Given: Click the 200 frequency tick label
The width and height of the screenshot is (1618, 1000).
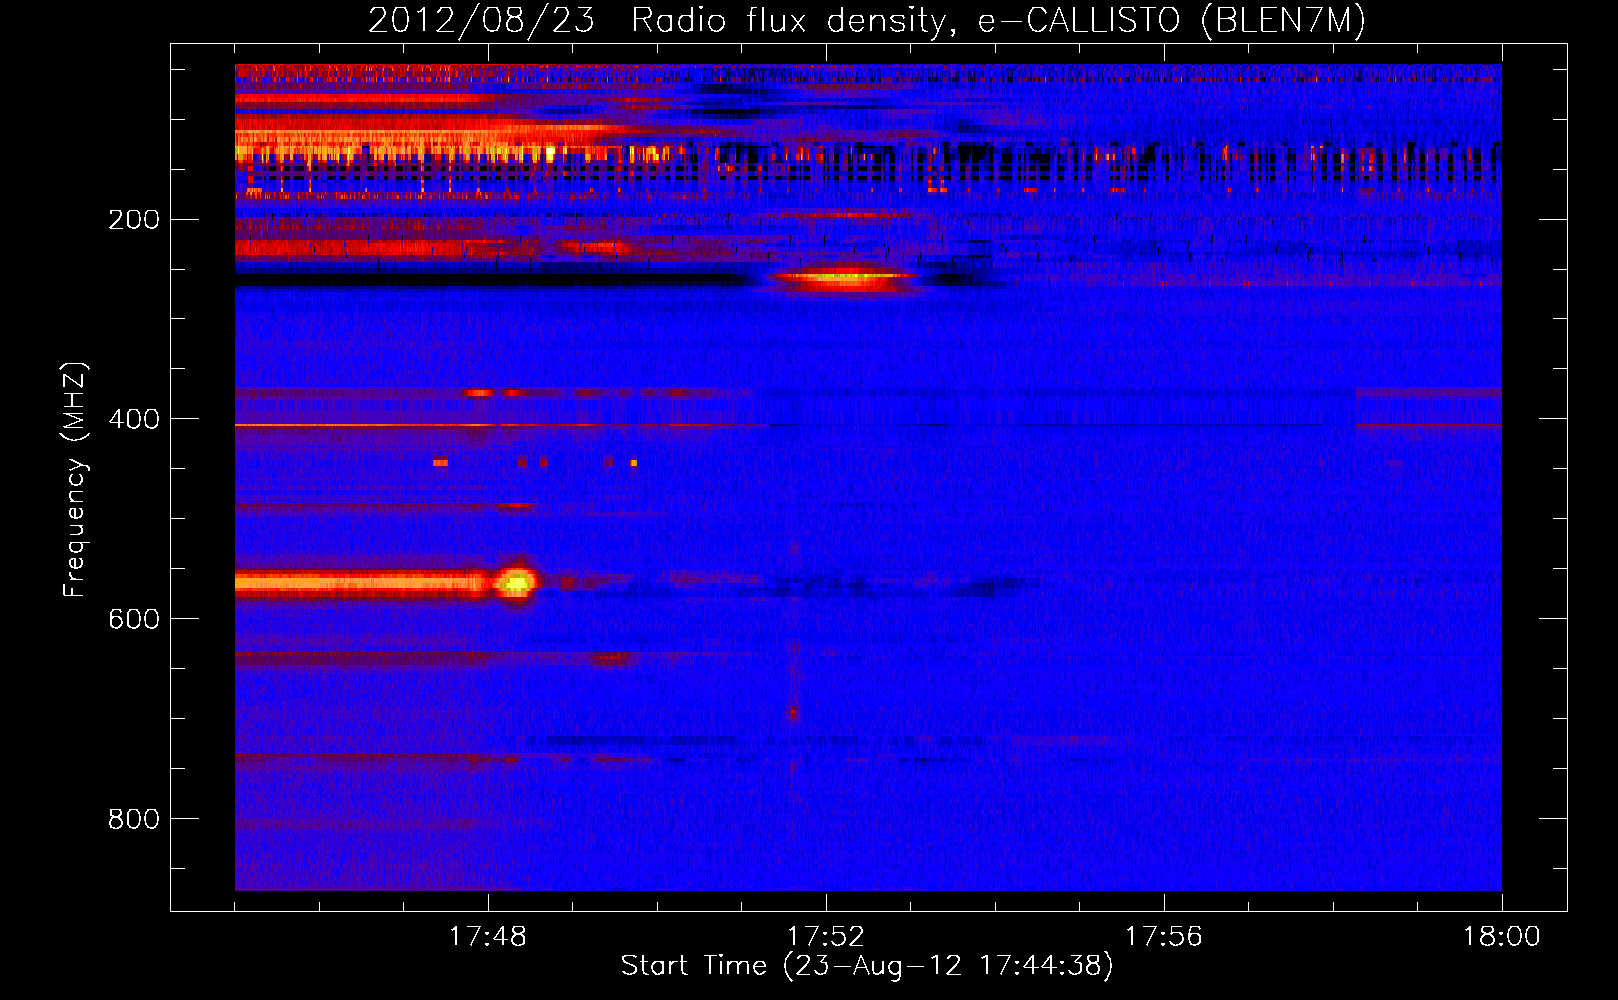Looking at the screenshot, I should 134,220.
